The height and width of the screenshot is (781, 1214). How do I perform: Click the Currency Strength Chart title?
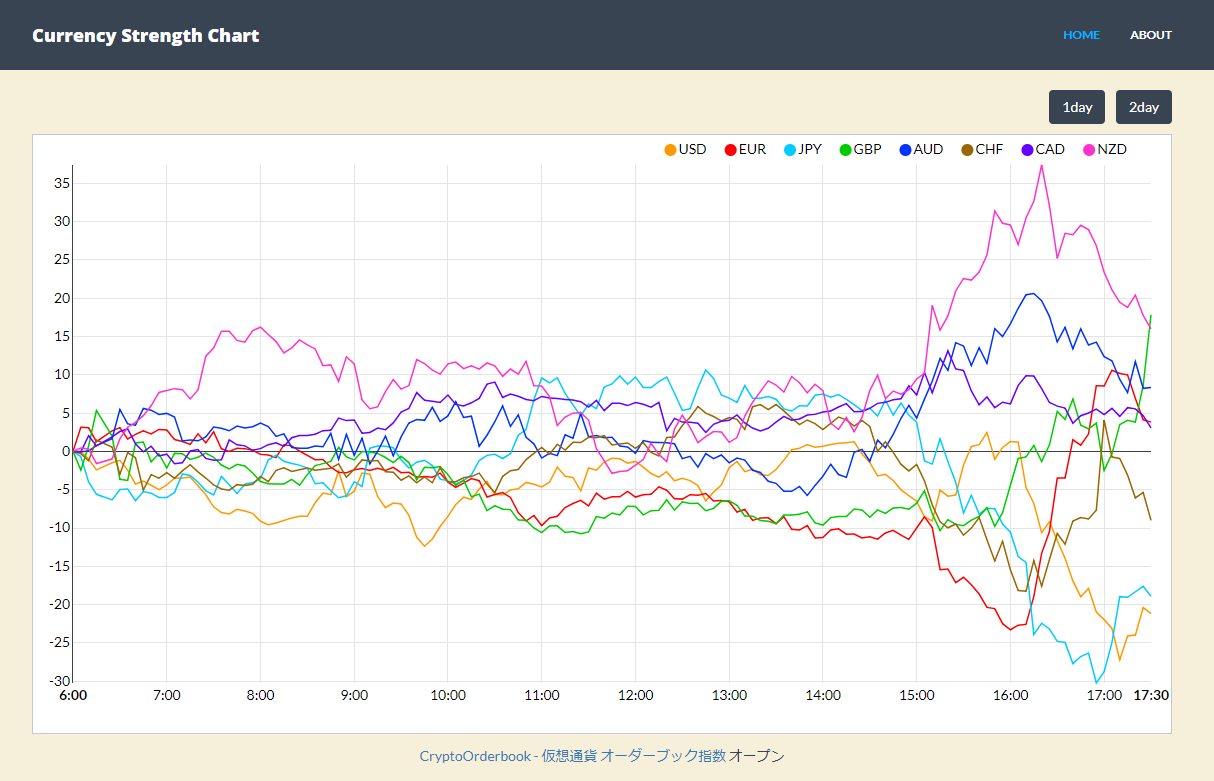coord(145,36)
